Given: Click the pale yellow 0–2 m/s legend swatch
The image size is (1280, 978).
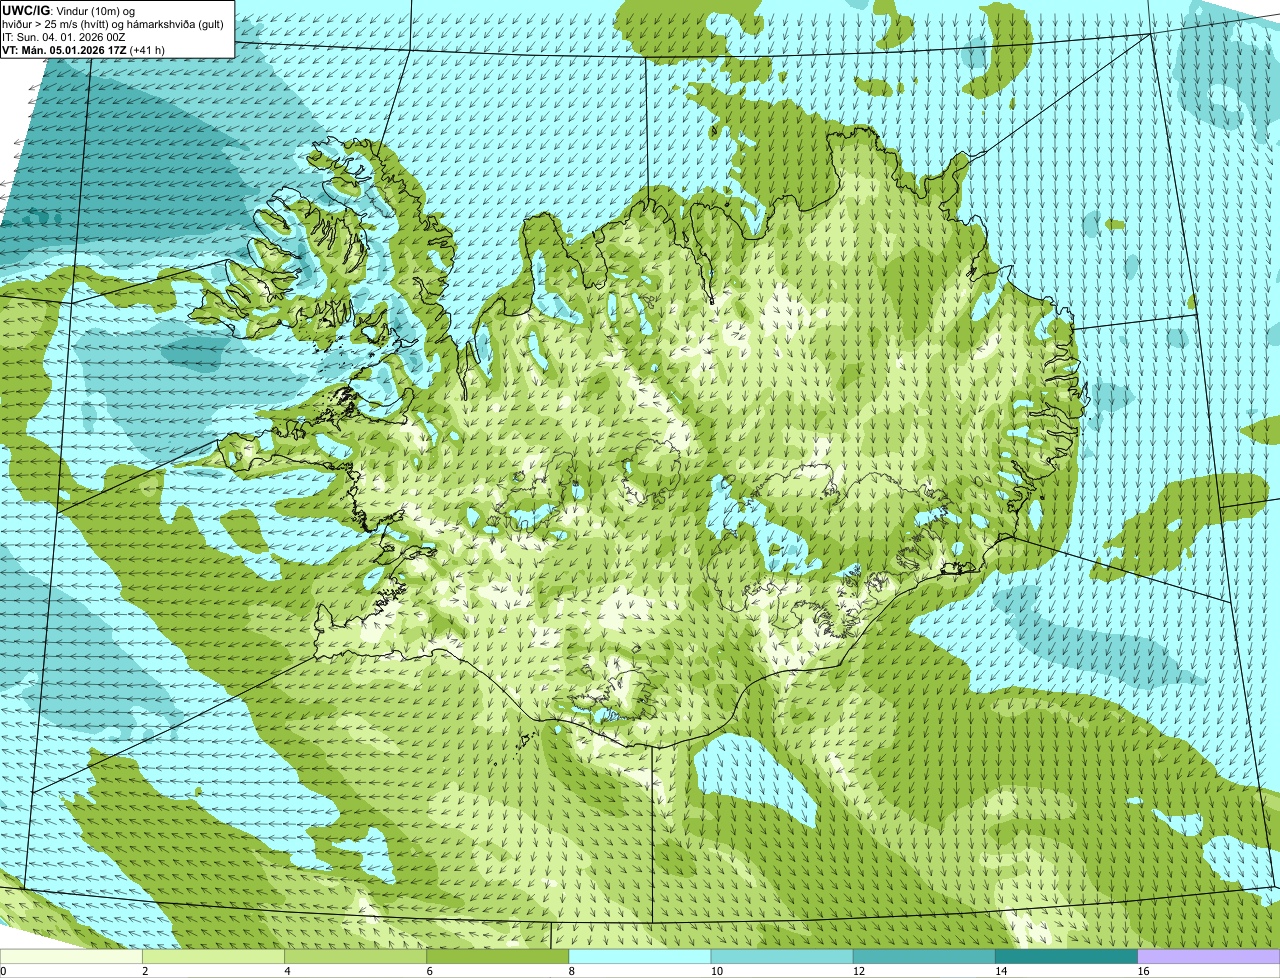Looking at the screenshot, I should 72,957.
